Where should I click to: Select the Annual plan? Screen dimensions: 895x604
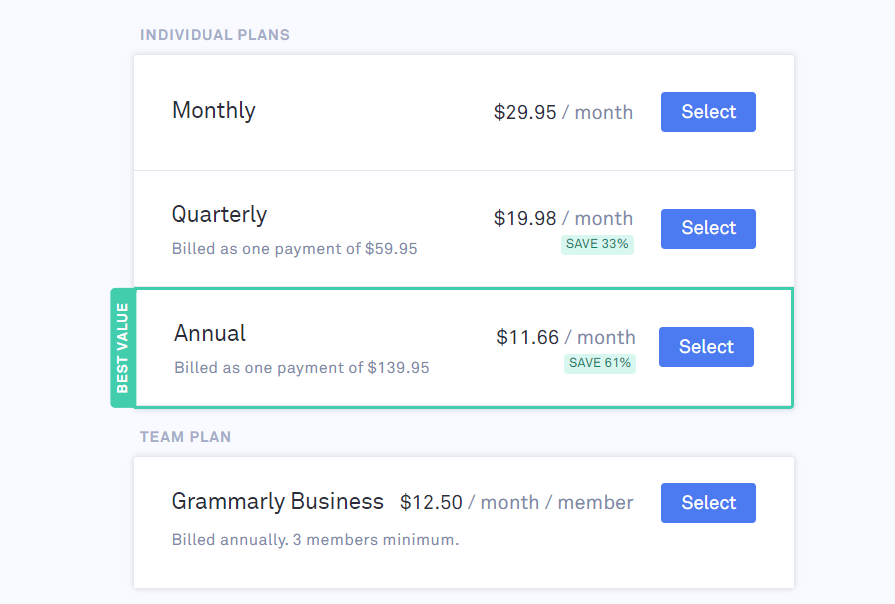pyautogui.click(x=706, y=347)
